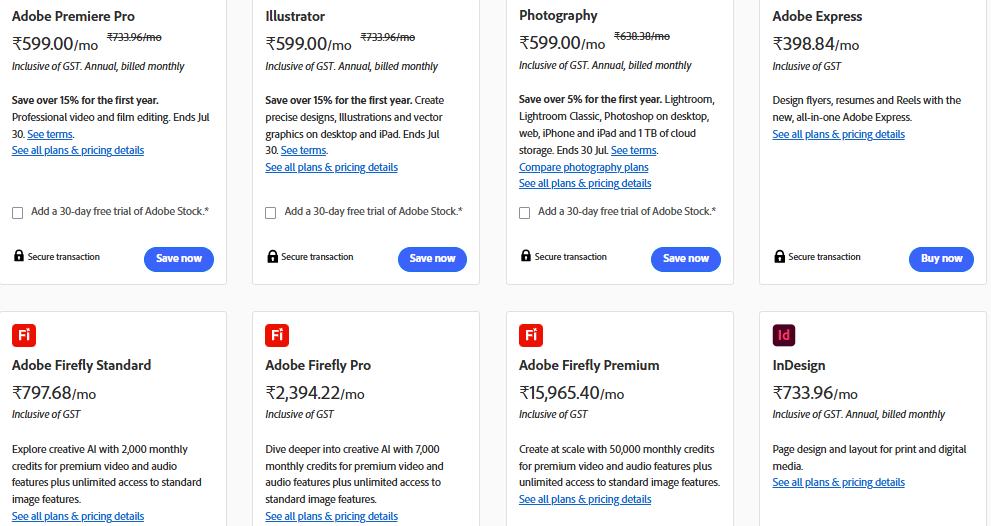Click Save now for Illustrator
The image size is (991, 526).
tap(432, 259)
